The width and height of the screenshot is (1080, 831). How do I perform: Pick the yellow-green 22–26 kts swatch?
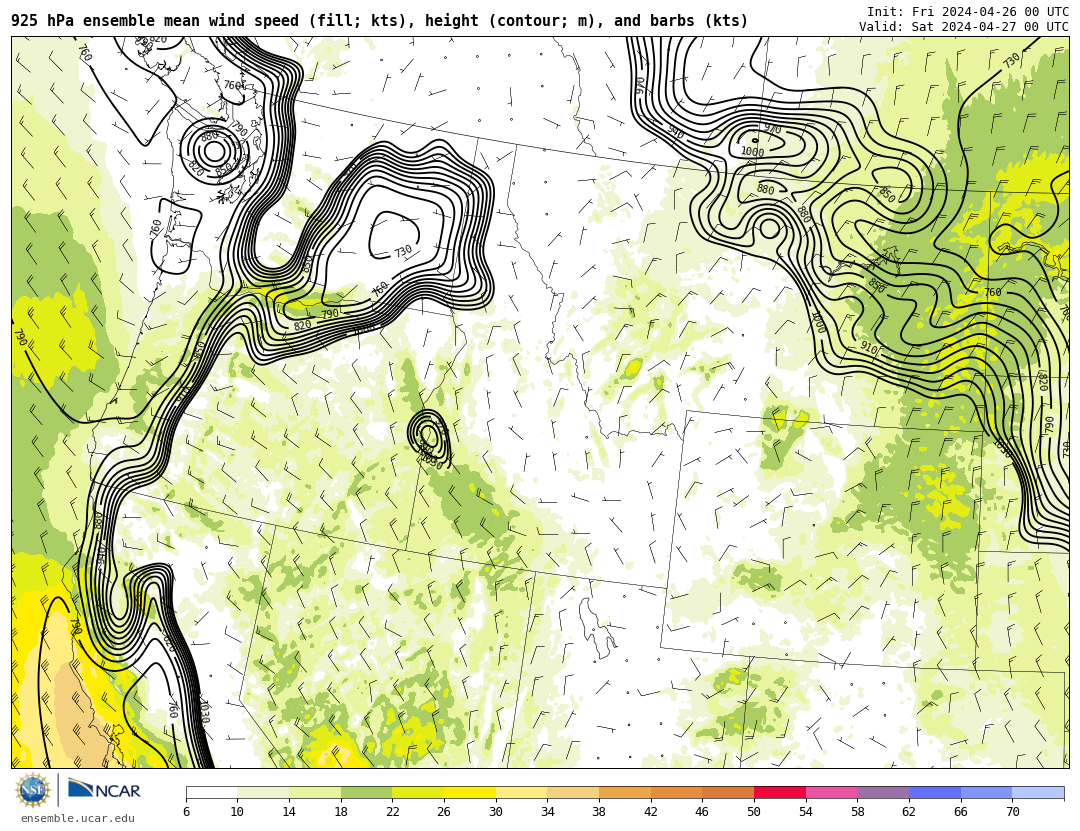coord(418,792)
